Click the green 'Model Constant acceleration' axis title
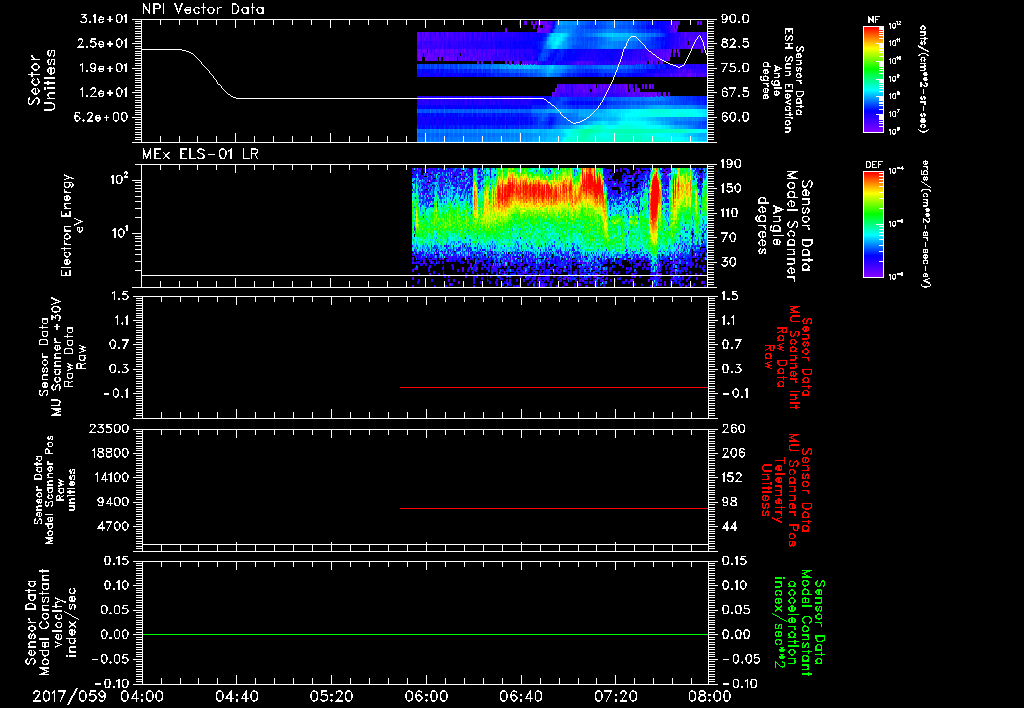Image resolution: width=1024 pixels, height=708 pixels. click(799, 623)
